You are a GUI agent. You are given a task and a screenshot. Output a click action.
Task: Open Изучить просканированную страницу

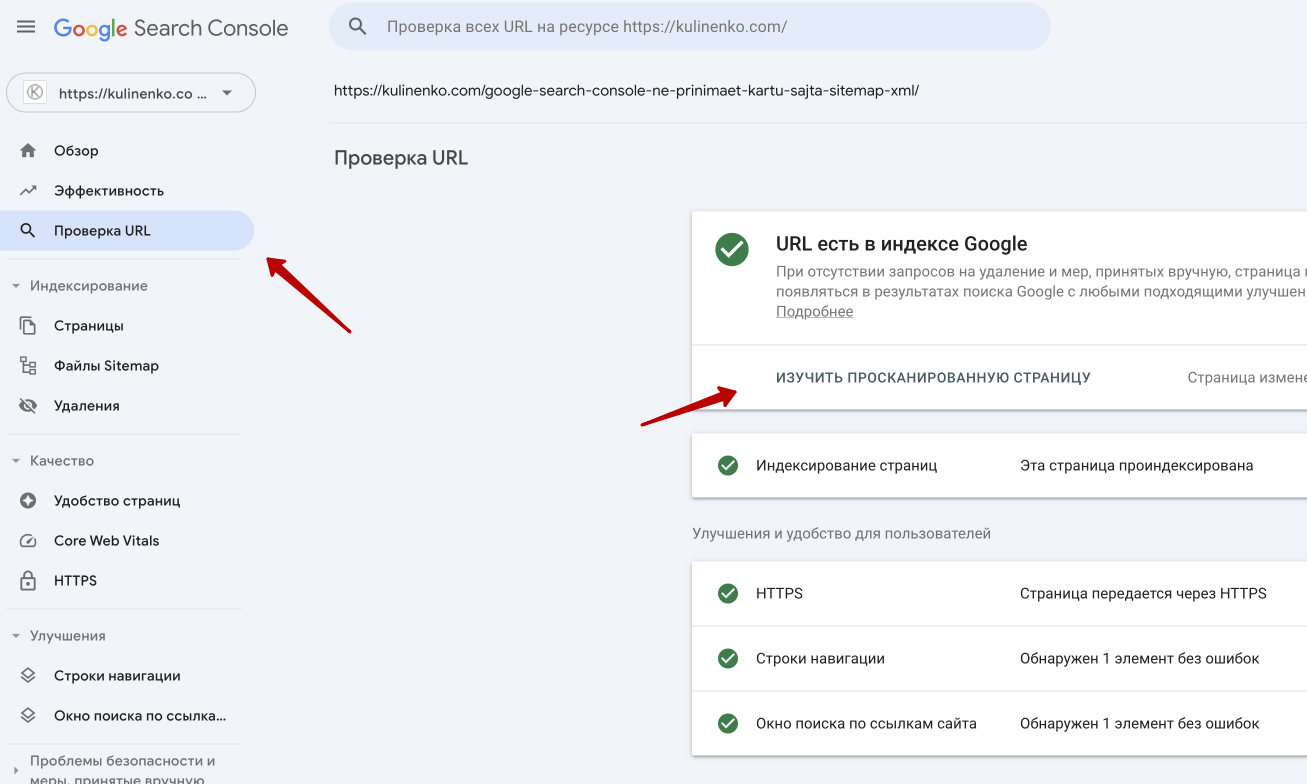pyautogui.click(x=933, y=377)
